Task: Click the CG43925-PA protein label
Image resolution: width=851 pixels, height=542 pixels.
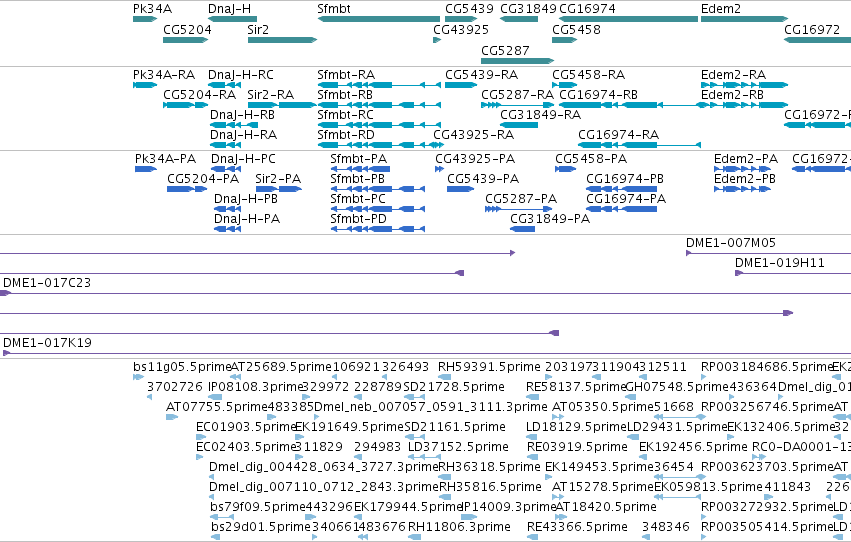Action: (x=475, y=159)
